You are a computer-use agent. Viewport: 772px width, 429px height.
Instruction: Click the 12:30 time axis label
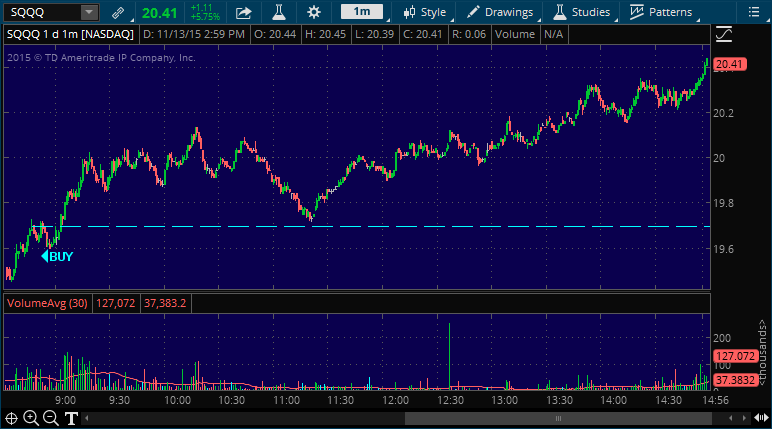click(x=450, y=400)
